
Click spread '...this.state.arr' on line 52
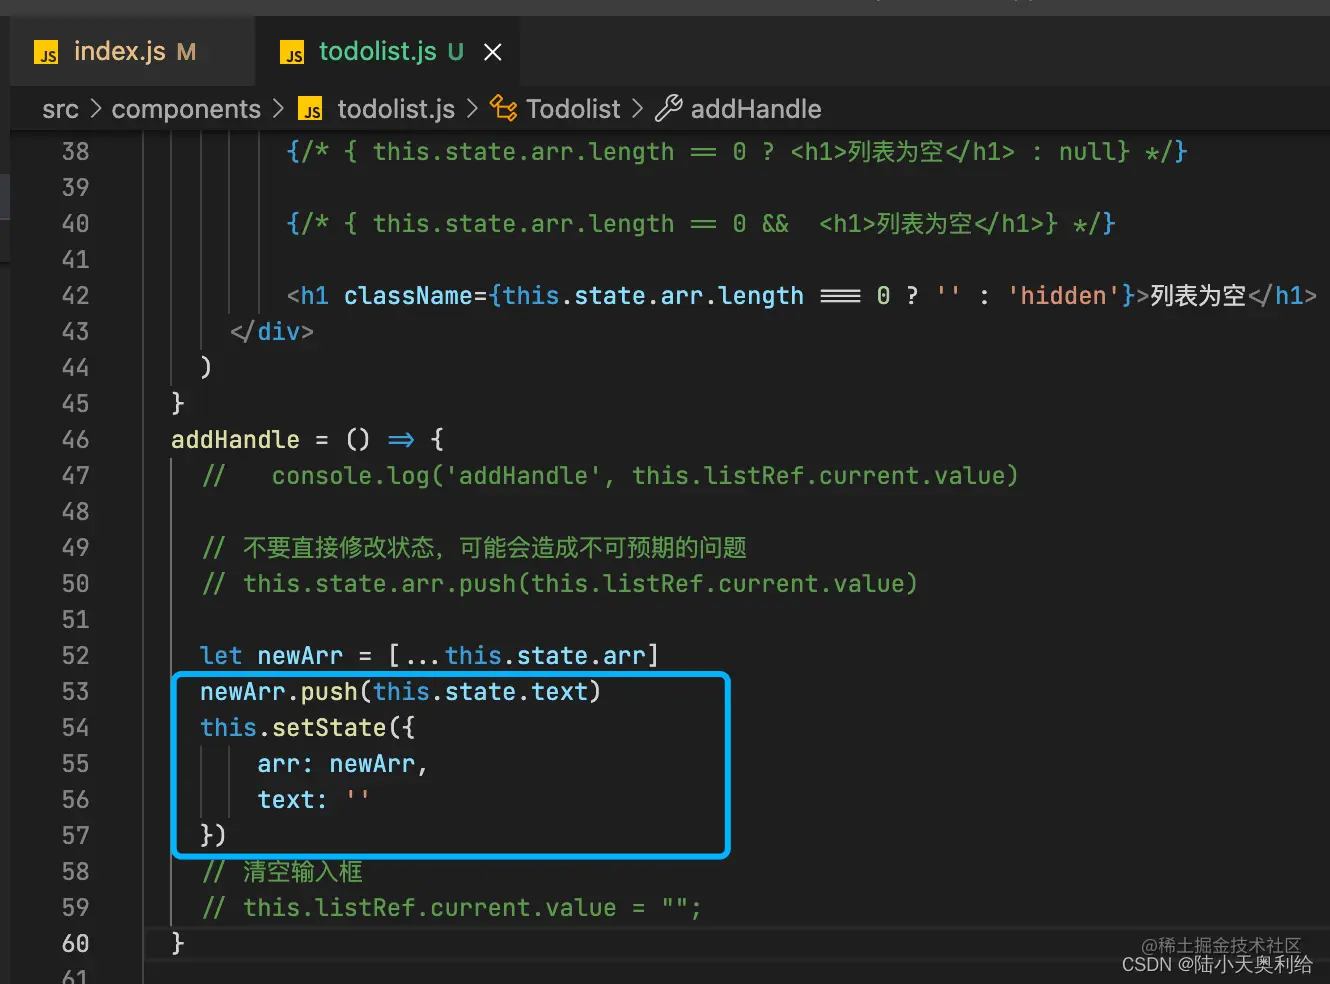point(524,656)
